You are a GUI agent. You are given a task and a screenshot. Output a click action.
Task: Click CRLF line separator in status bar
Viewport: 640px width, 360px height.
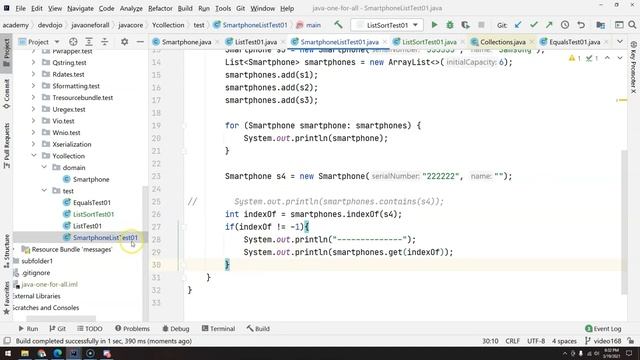pos(512,341)
